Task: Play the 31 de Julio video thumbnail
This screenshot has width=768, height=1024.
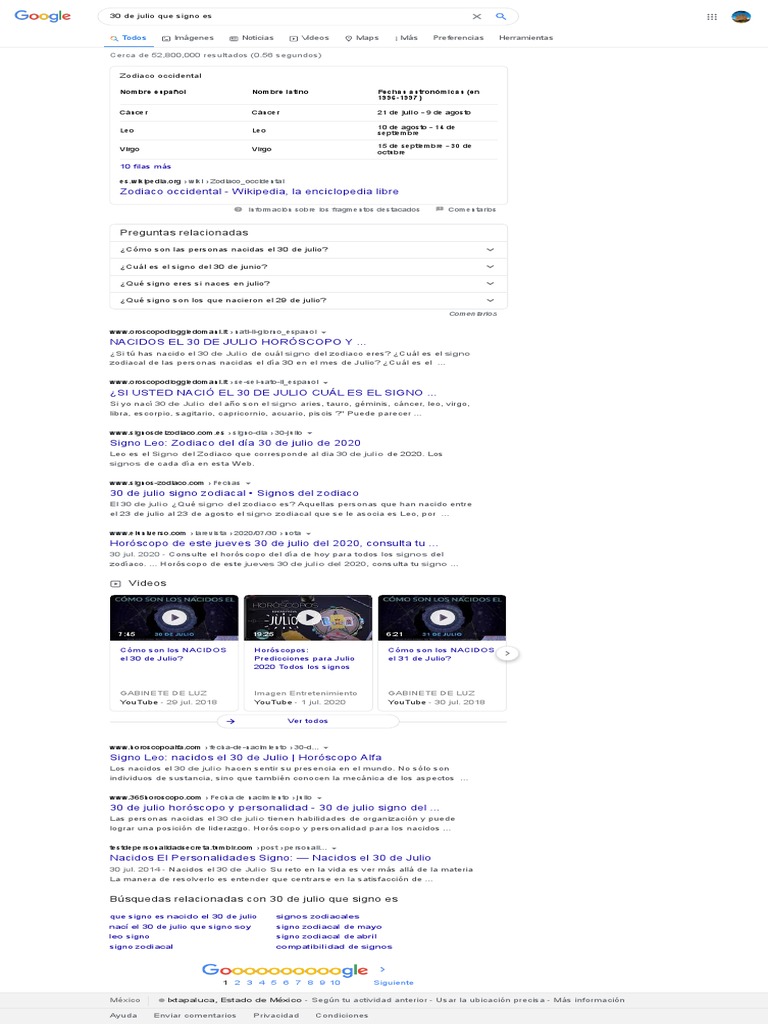Action: [x=442, y=617]
